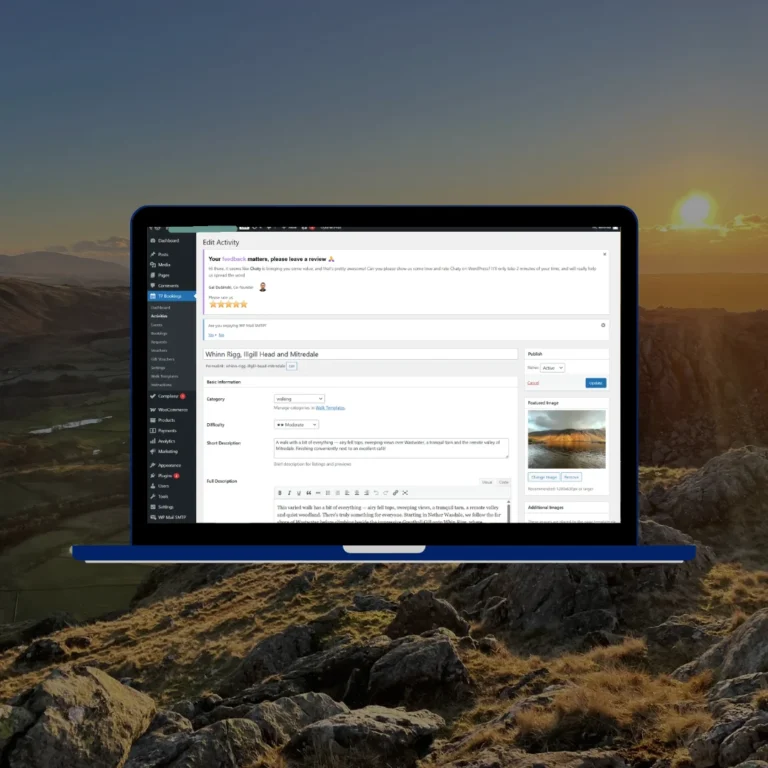Open Appearance in the sidebar
Screen dimensions: 768x768
[171, 465]
